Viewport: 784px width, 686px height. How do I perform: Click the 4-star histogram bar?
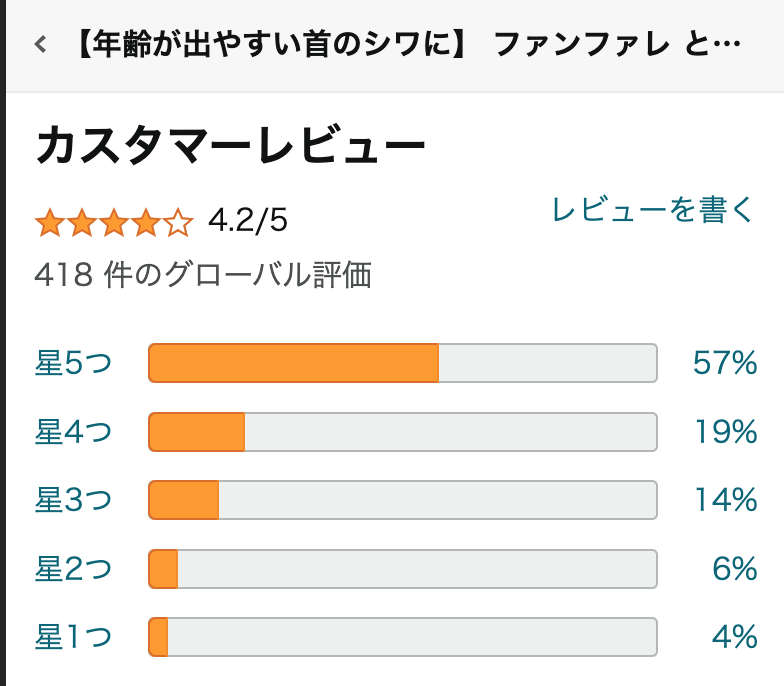(x=402, y=432)
